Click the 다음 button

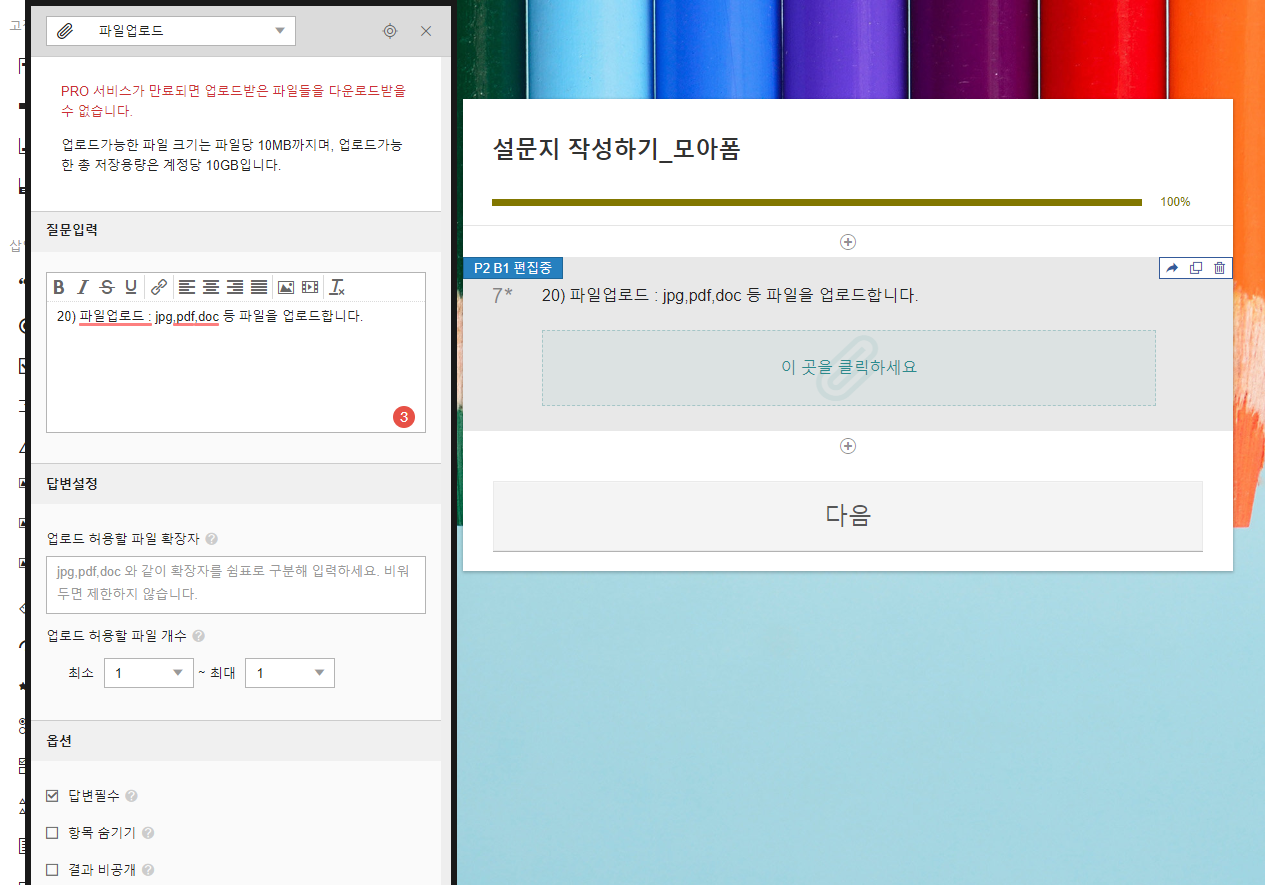click(848, 516)
